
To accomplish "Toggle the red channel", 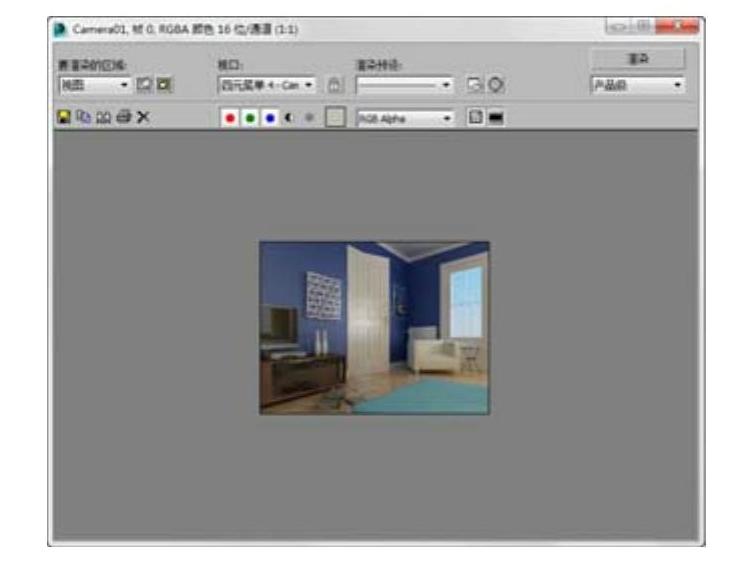I will pos(230,118).
